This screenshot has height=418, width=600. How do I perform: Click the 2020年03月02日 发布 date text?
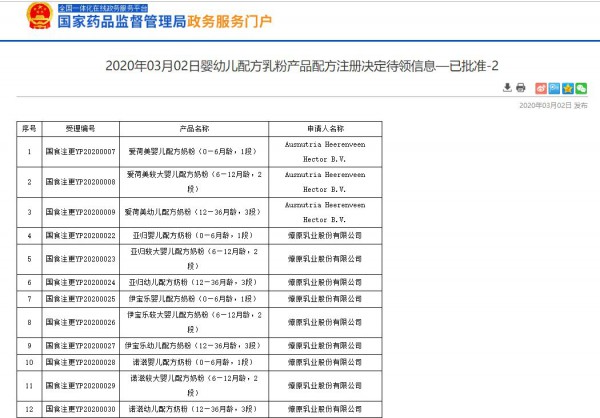(x=552, y=105)
